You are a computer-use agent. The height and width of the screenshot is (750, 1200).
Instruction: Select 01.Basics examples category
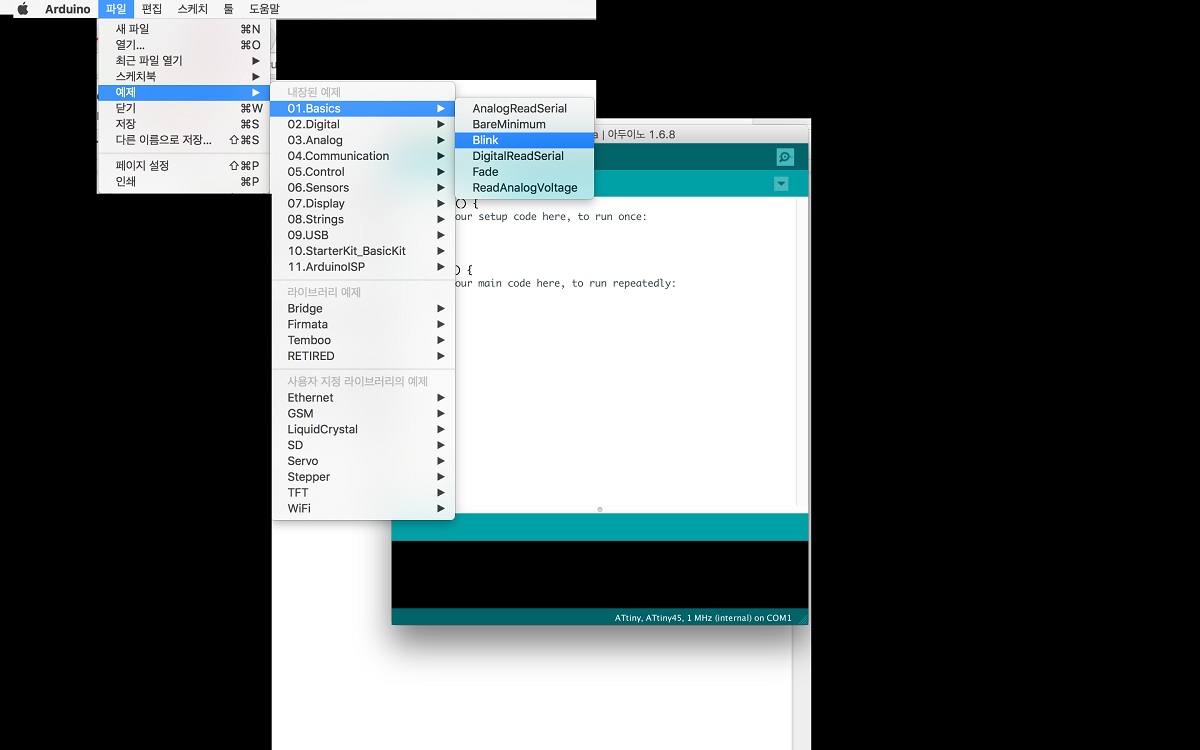tap(363, 108)
